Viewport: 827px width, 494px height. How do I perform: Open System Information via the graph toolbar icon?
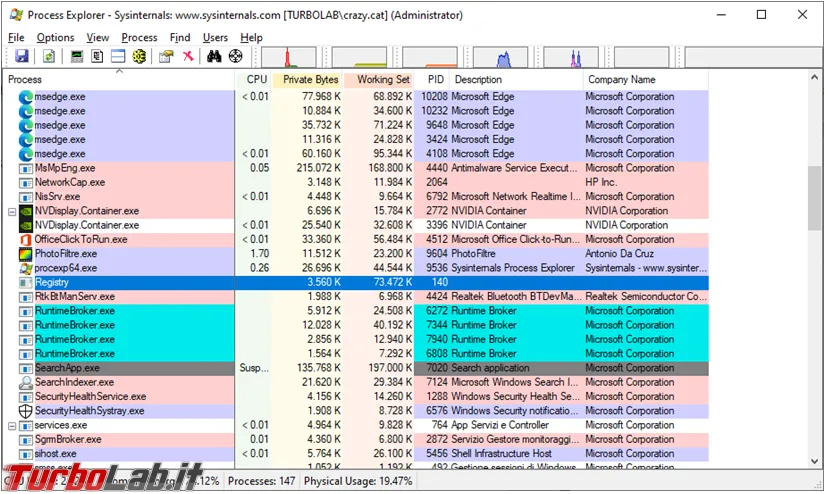pos(77,56)
